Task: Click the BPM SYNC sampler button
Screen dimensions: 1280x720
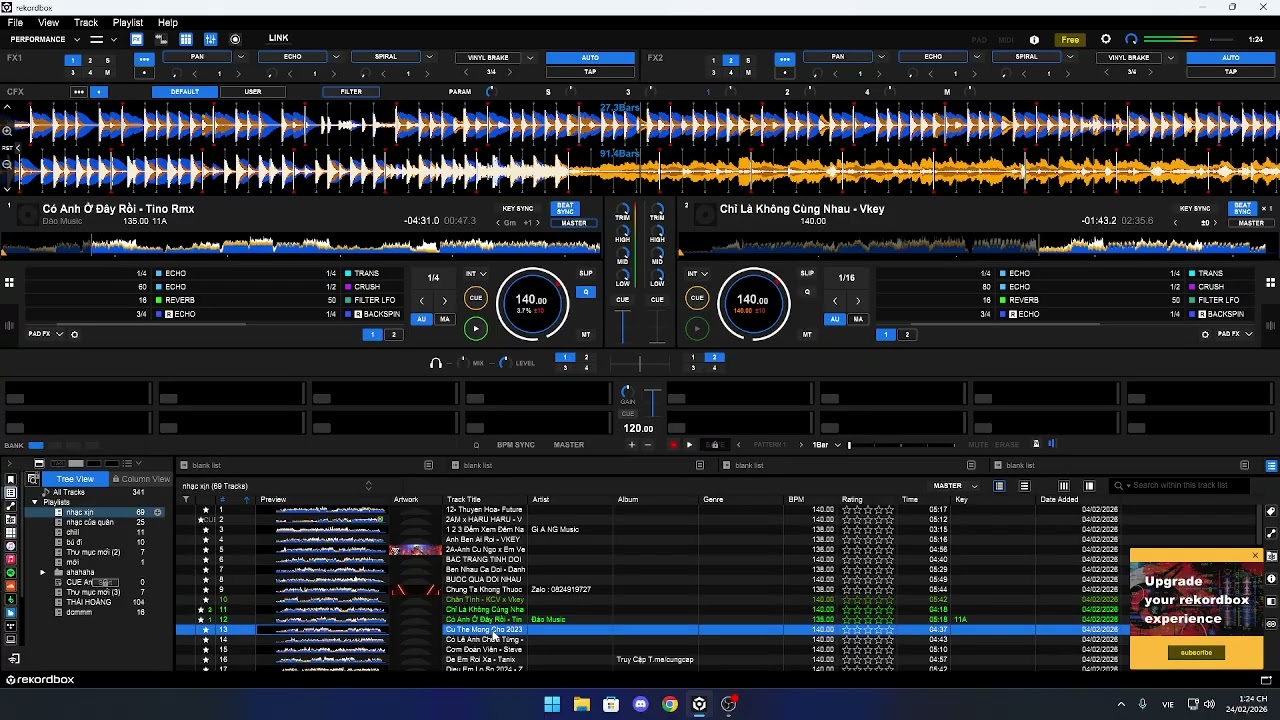Action: point(516,445)
